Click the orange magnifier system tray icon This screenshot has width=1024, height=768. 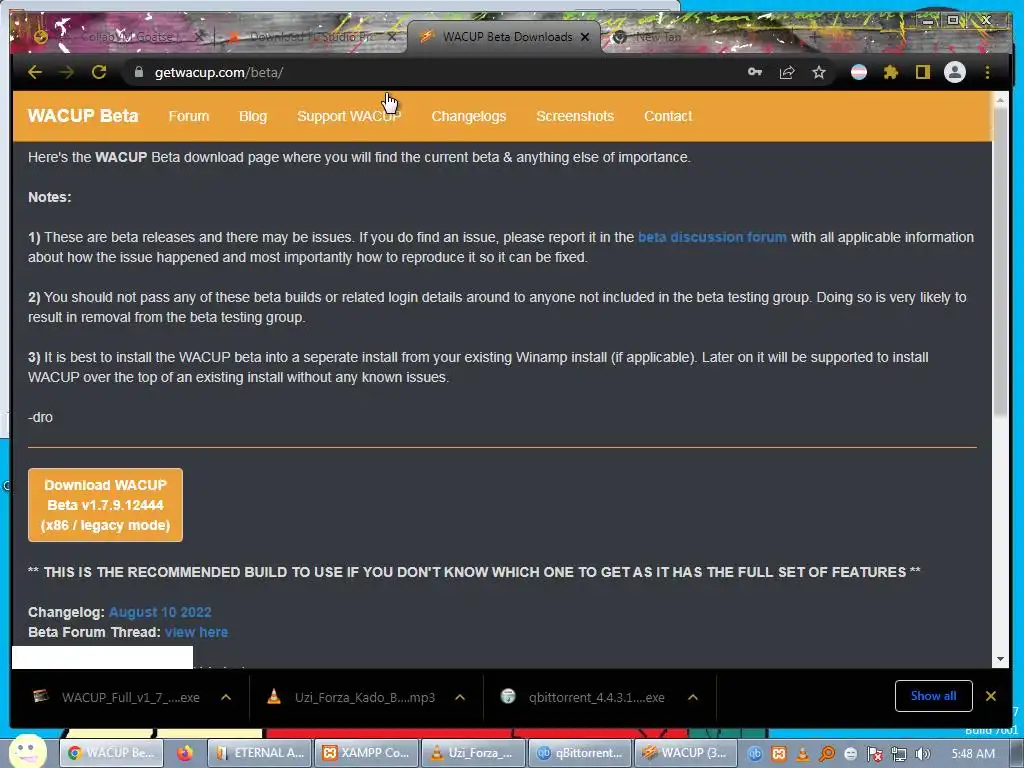pos(827,754)
